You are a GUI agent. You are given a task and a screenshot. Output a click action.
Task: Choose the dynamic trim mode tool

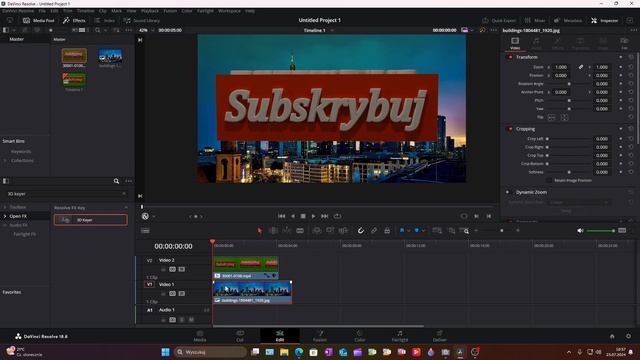287,231
